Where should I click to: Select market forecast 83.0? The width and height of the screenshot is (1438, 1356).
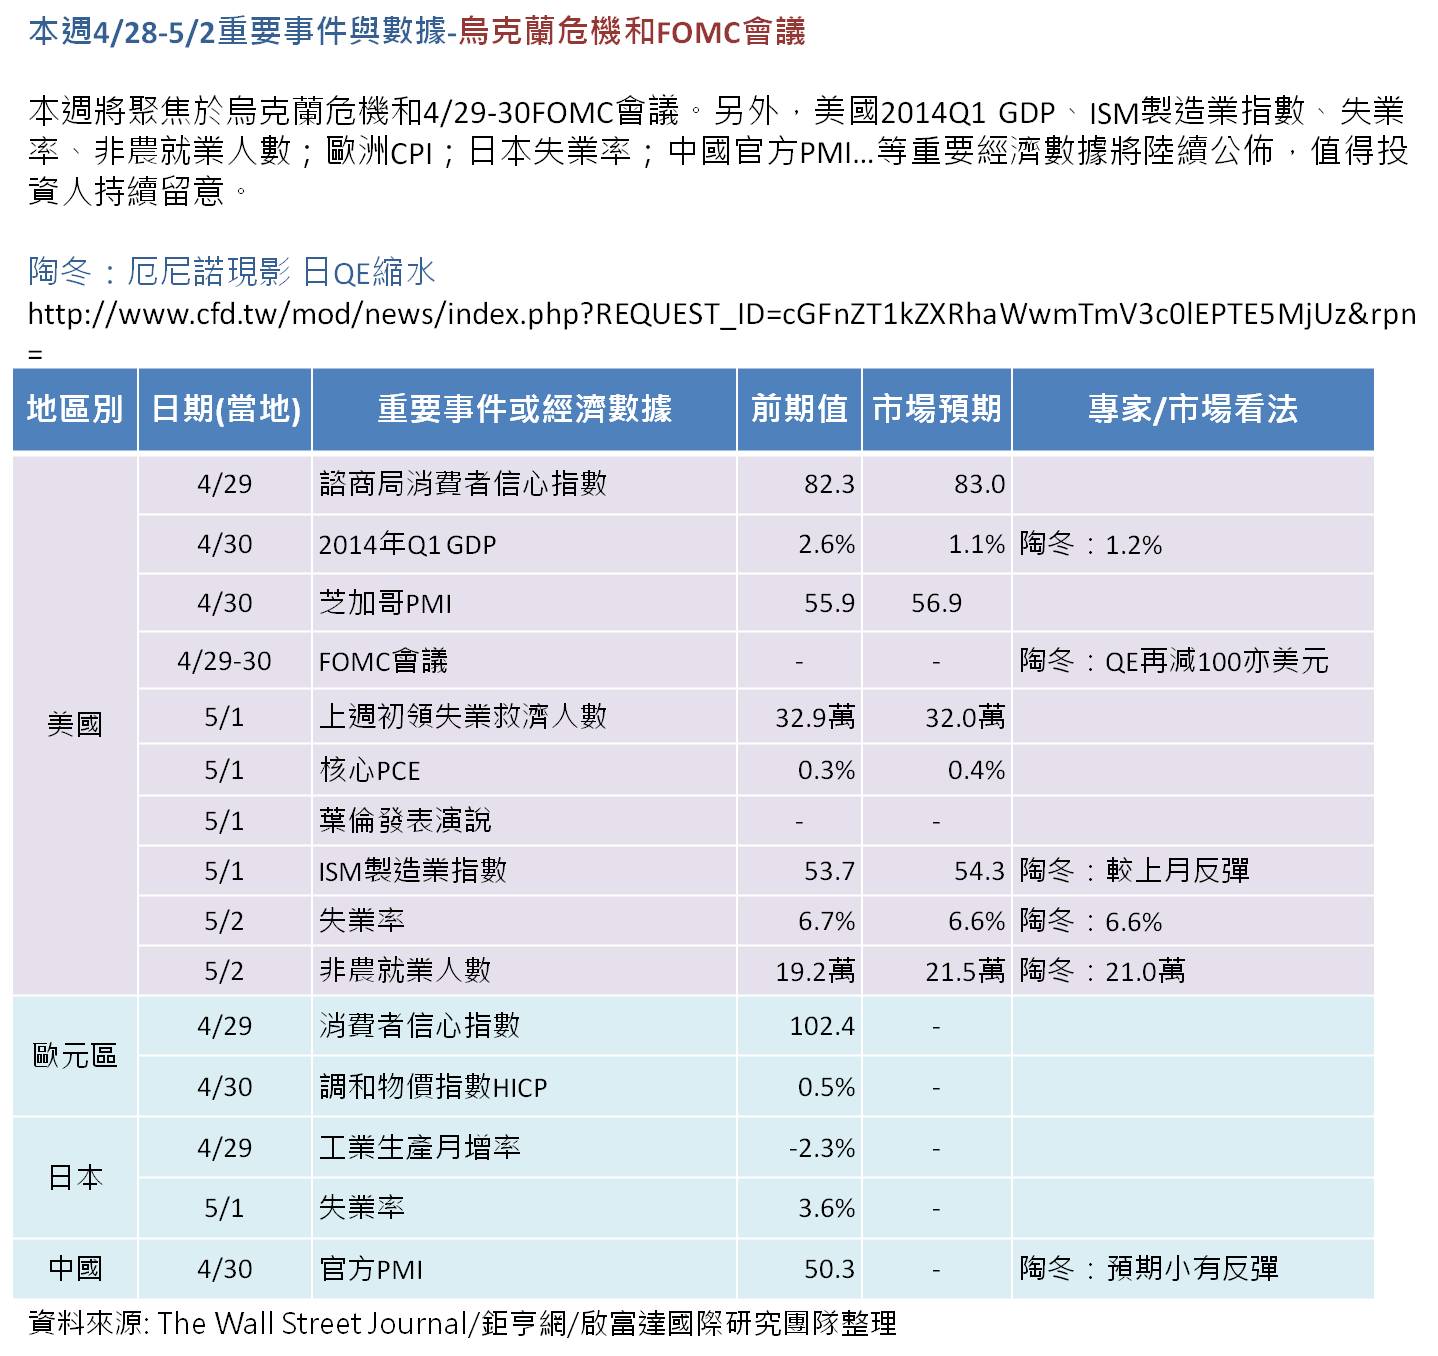pyautogui.click(x=979, y=484)
